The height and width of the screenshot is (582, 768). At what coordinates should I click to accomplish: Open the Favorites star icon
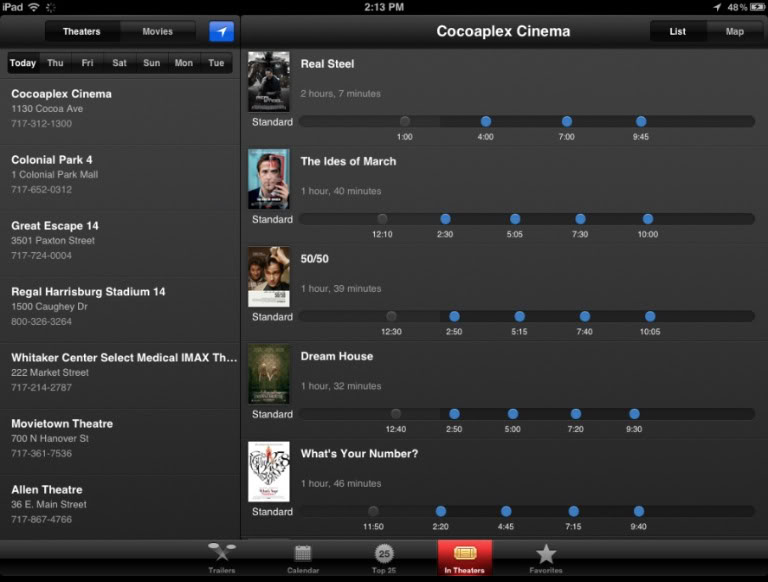coord(546,554)
